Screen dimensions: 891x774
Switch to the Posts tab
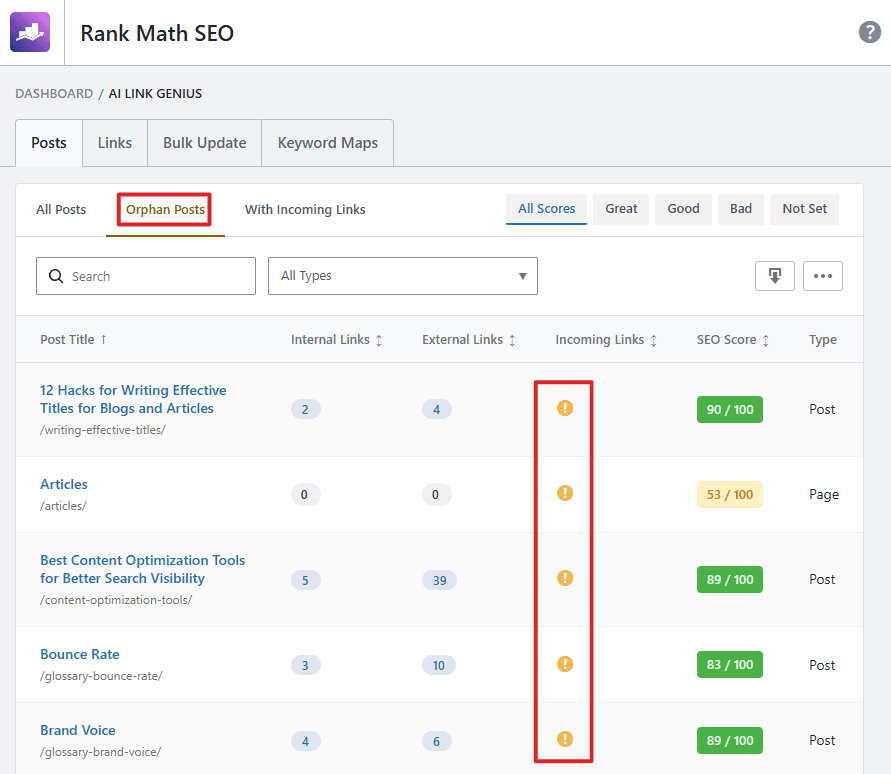tap(49, 143)
